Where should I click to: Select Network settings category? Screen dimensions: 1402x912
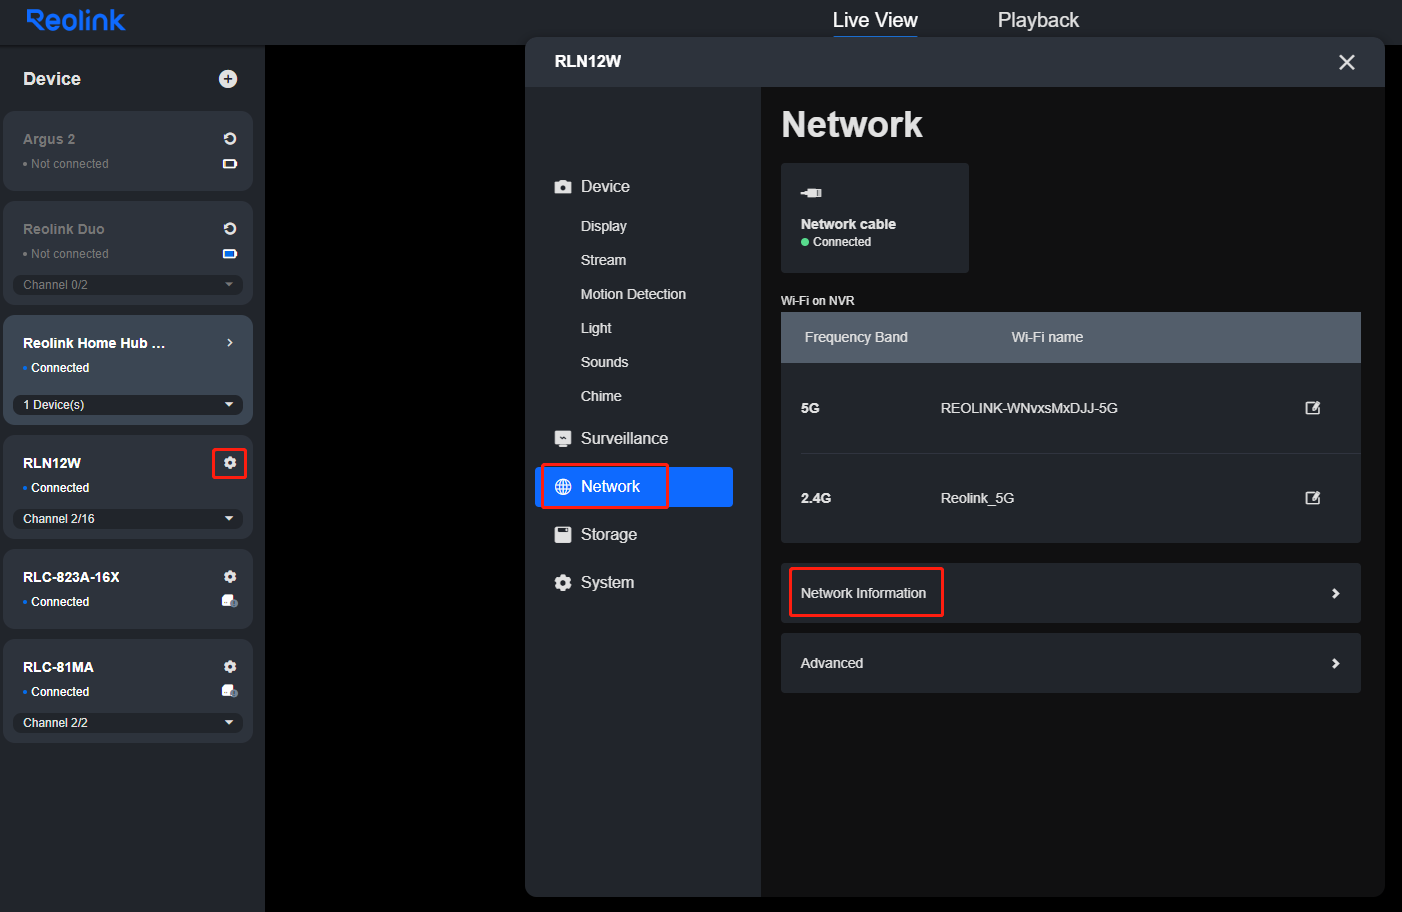(634, 487)
